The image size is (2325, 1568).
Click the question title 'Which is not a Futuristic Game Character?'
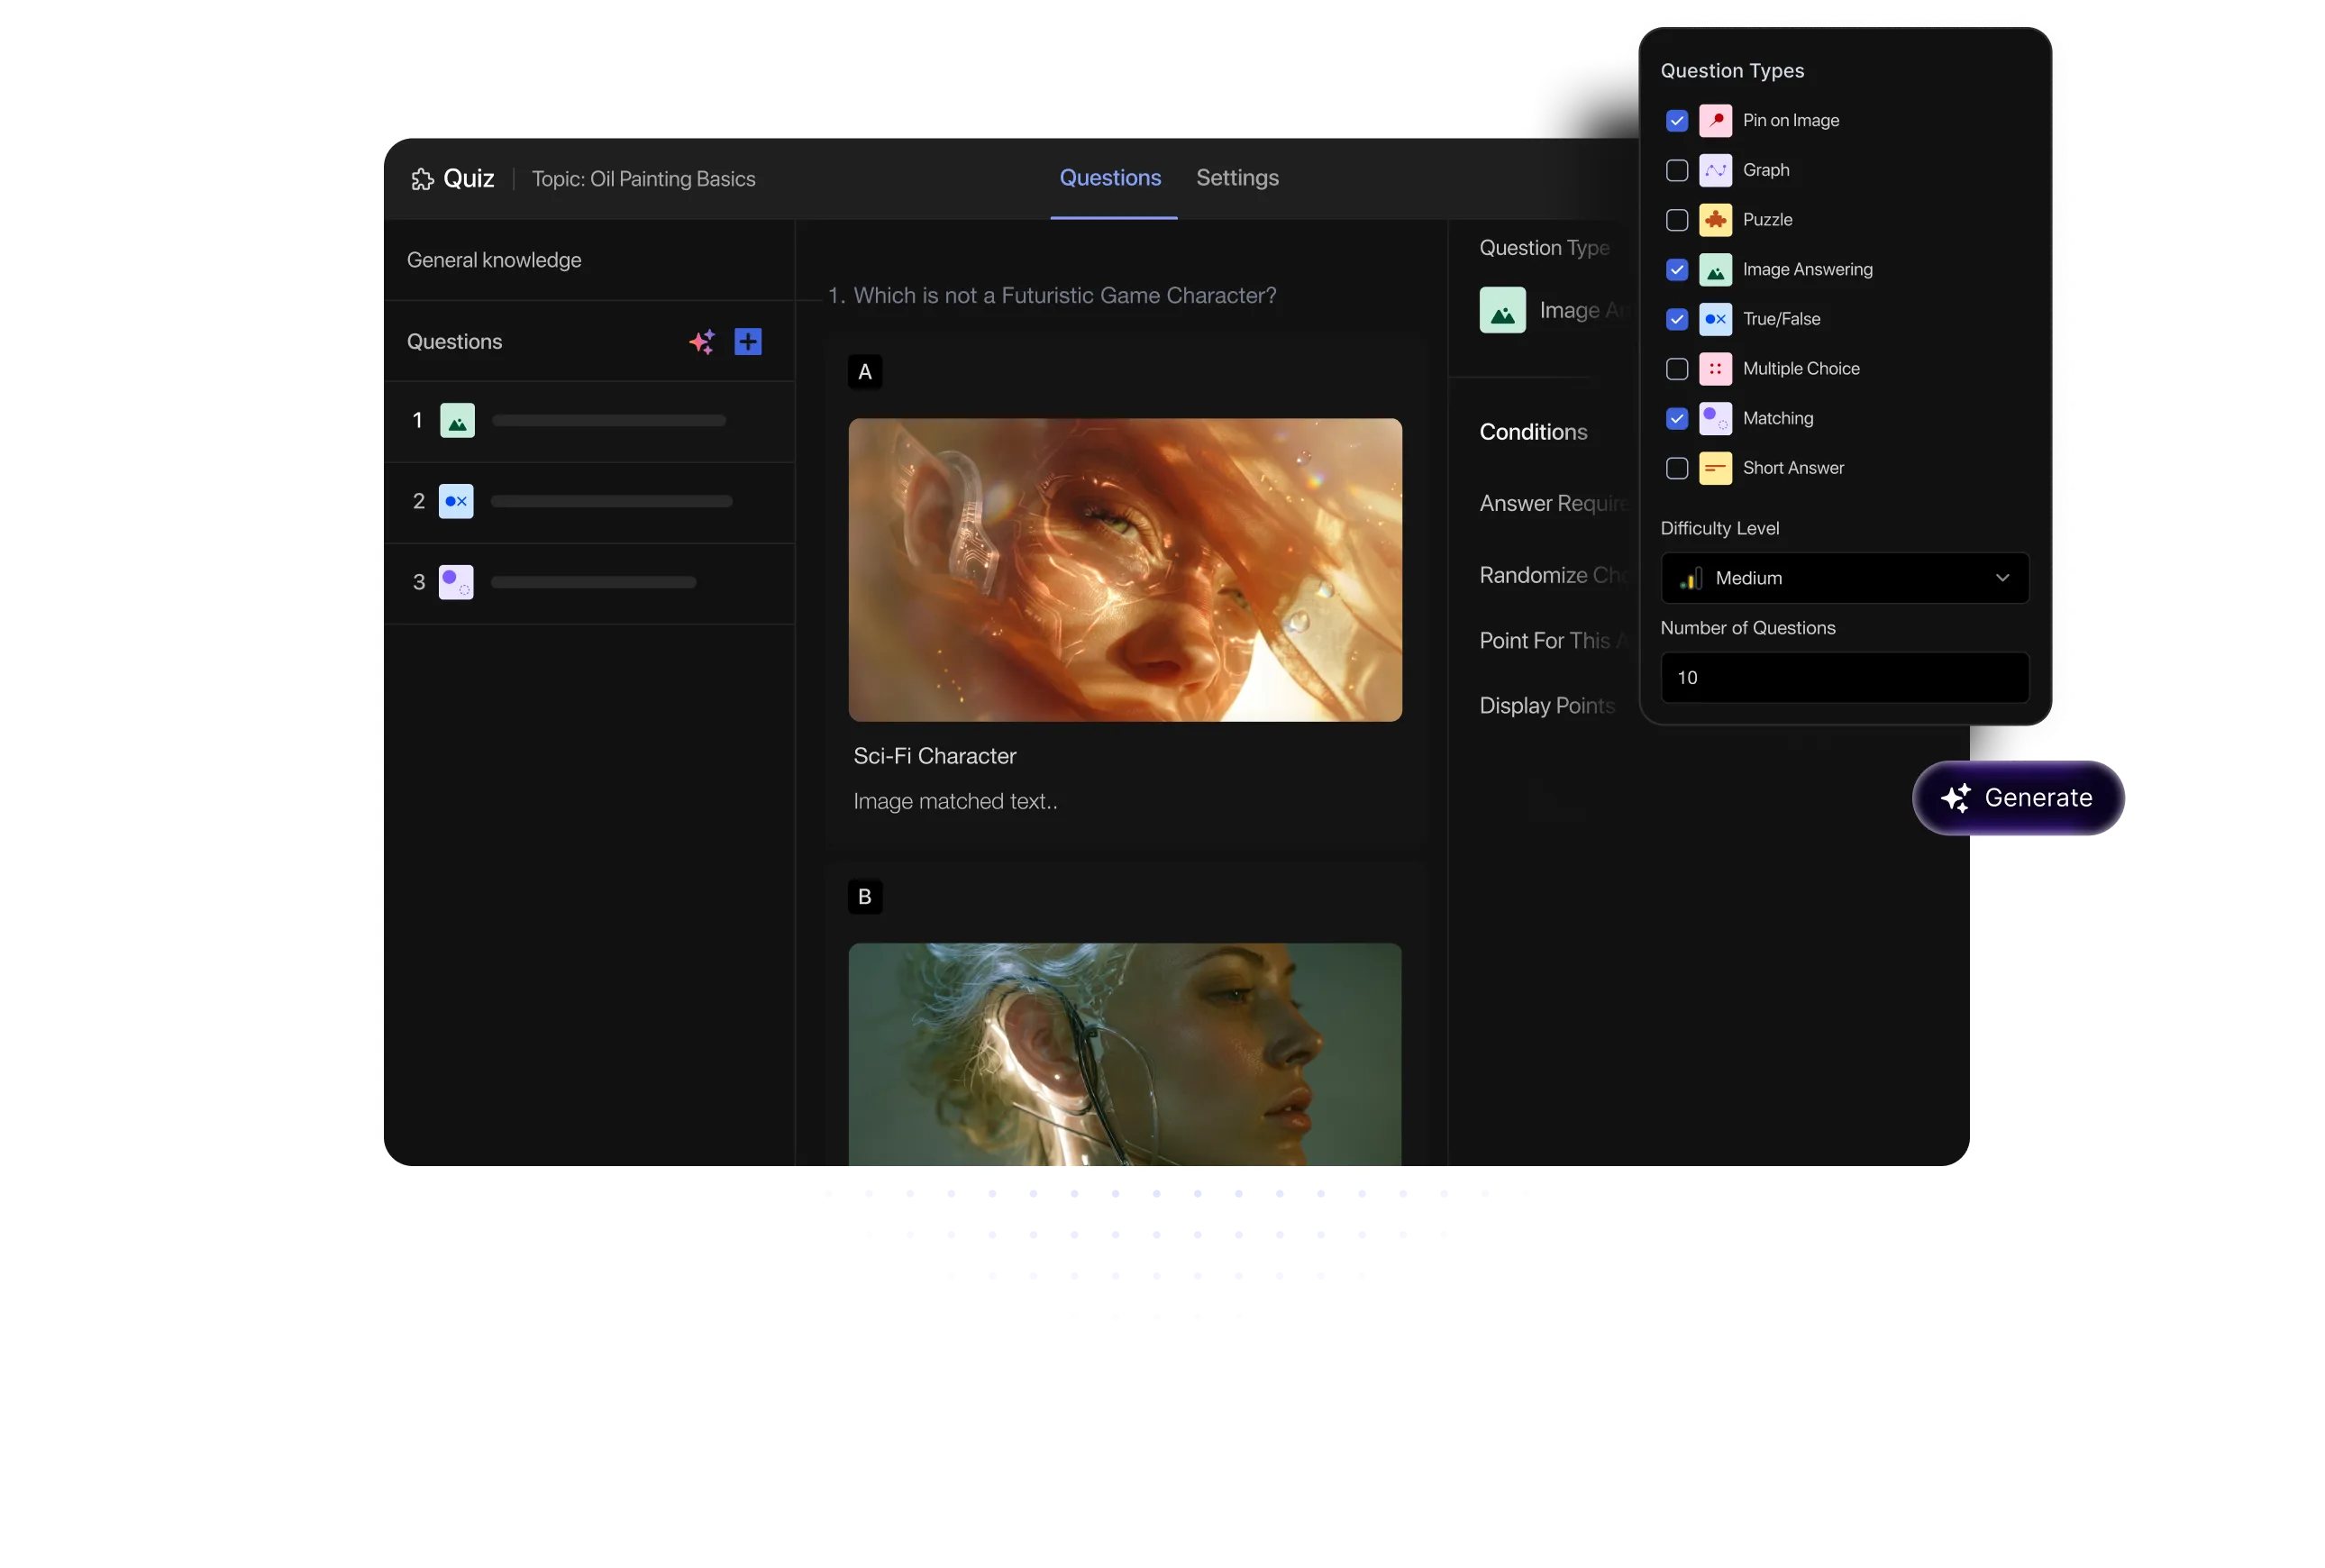click(1064, 296)
